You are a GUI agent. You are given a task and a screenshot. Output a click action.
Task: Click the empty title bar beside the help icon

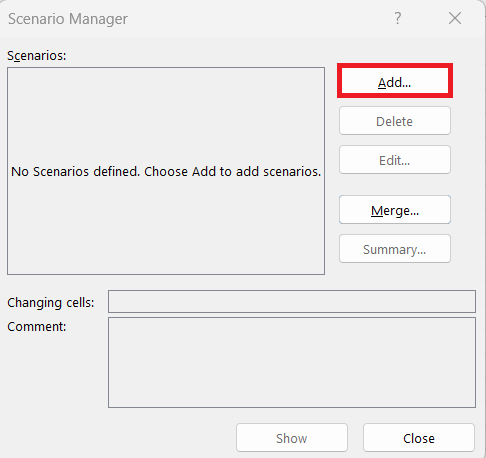click(x=260, y=18)
